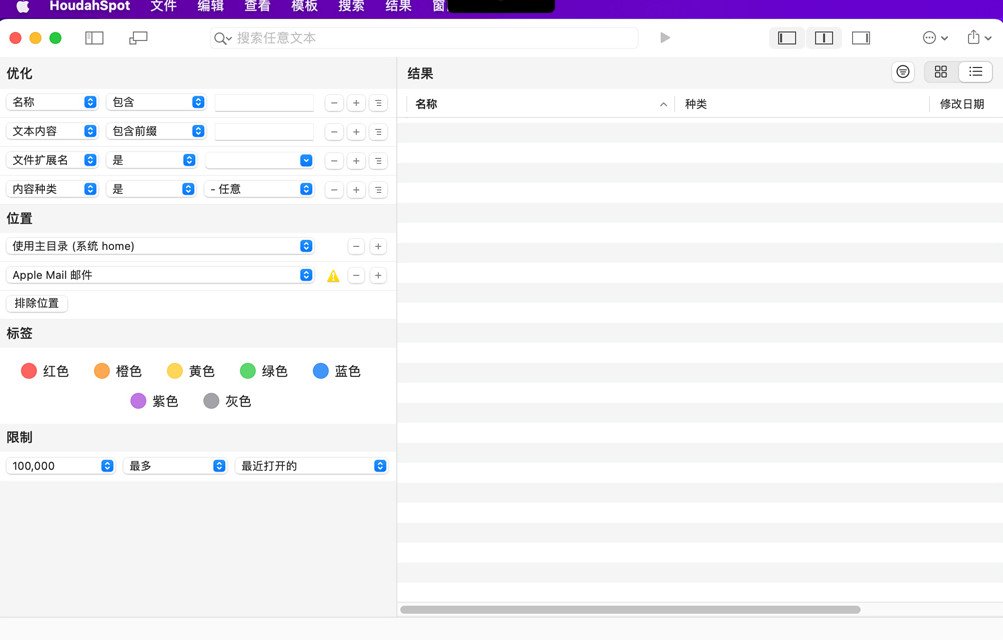Toggle the left sidebar icon in toolbar
Screen dimensions: 1003x640
94,38
